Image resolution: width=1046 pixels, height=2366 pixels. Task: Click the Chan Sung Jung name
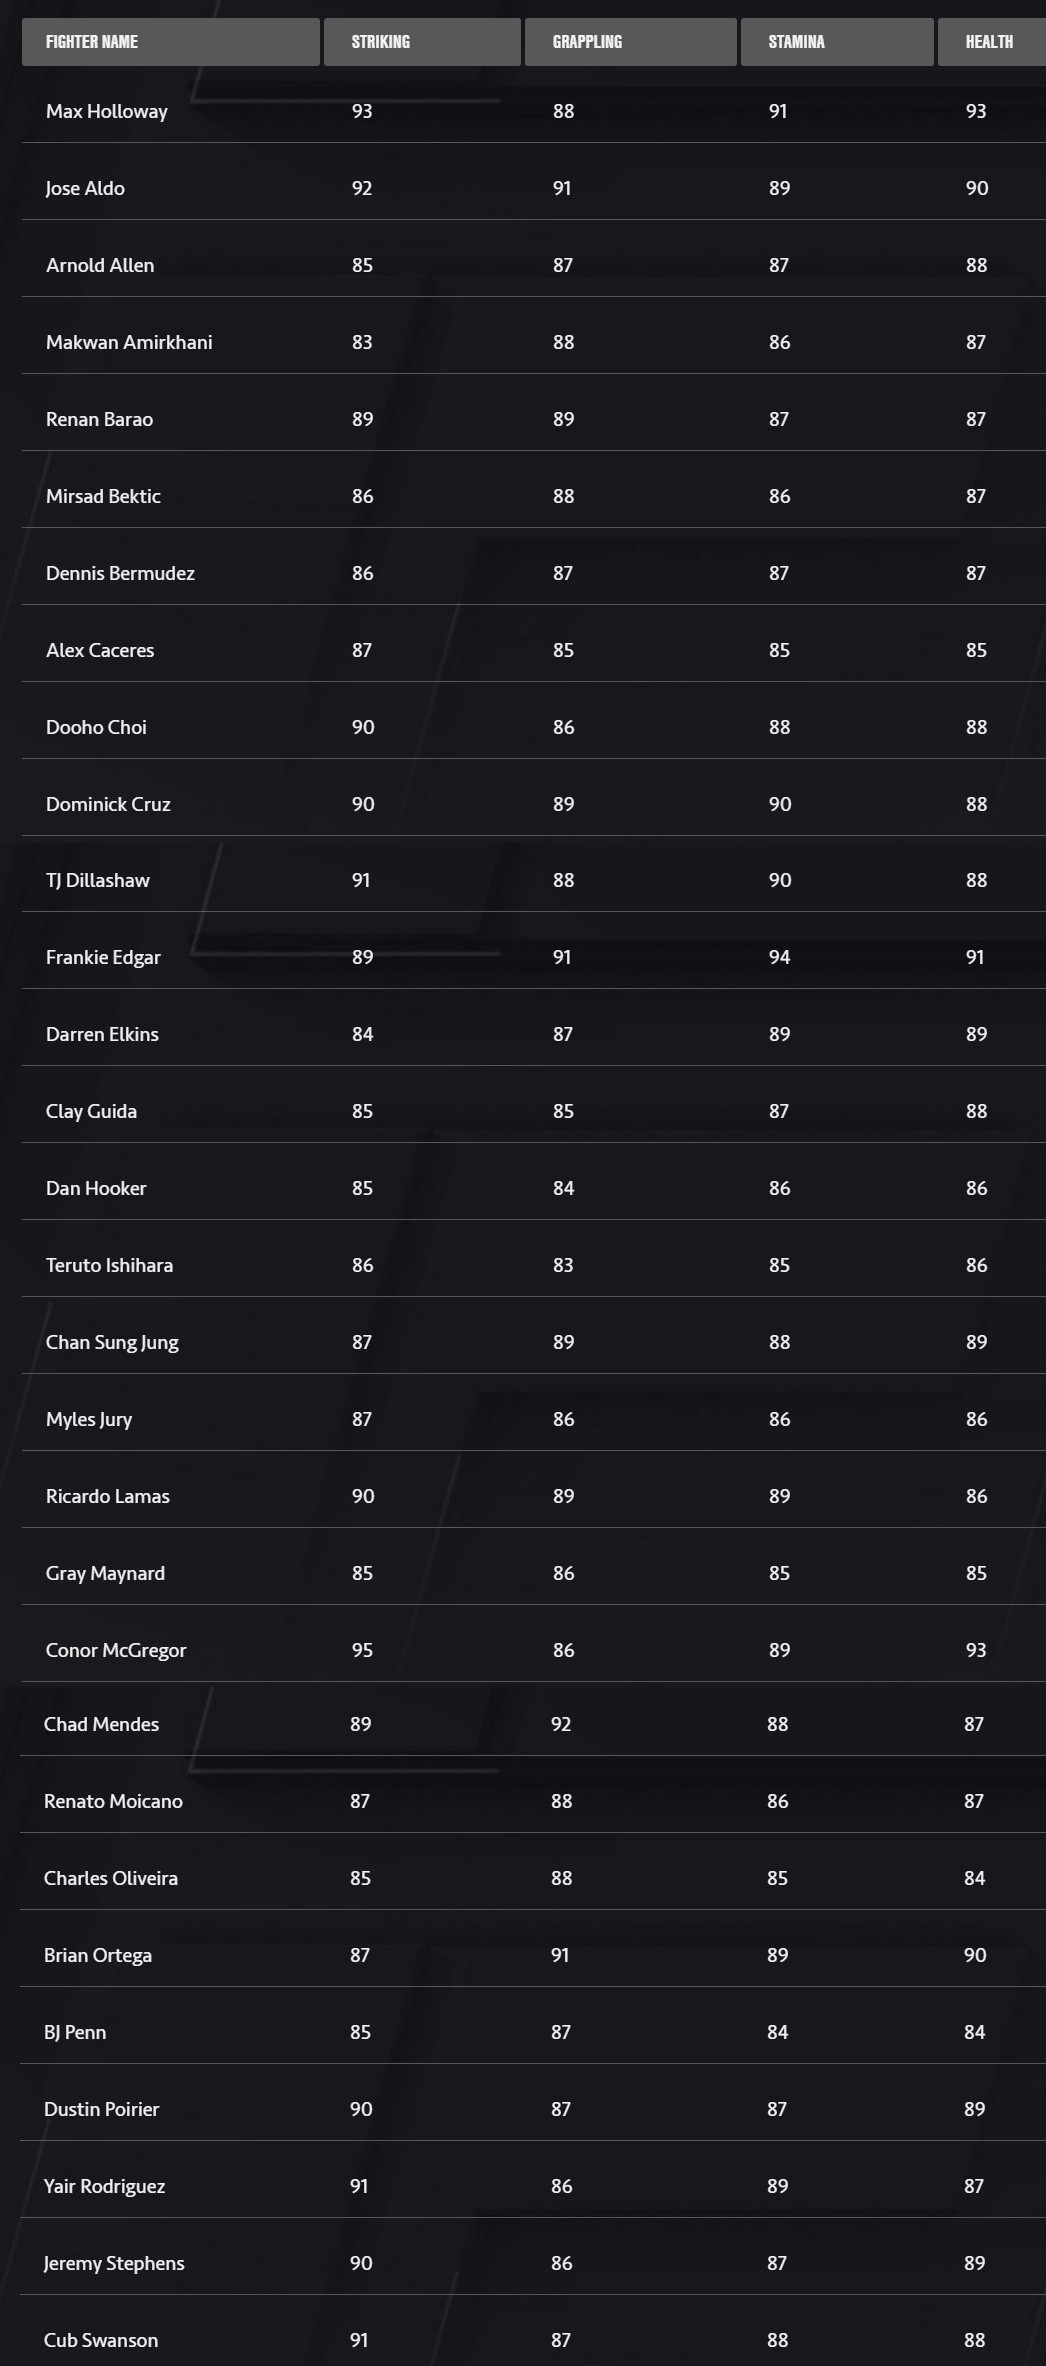[112, 1342]
